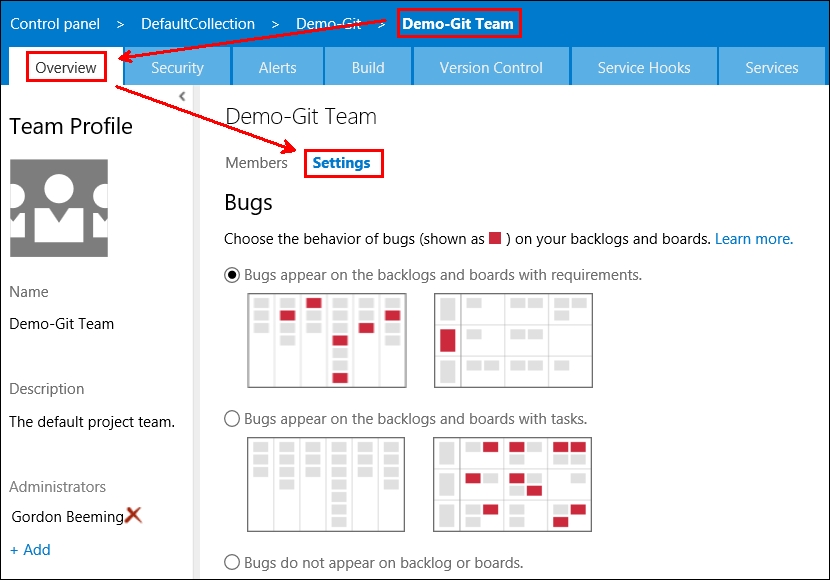The width and height of the screenshot is (830, 580).
Task: Open the Settings view of Demo-Git Team
Action: point(344,162)
